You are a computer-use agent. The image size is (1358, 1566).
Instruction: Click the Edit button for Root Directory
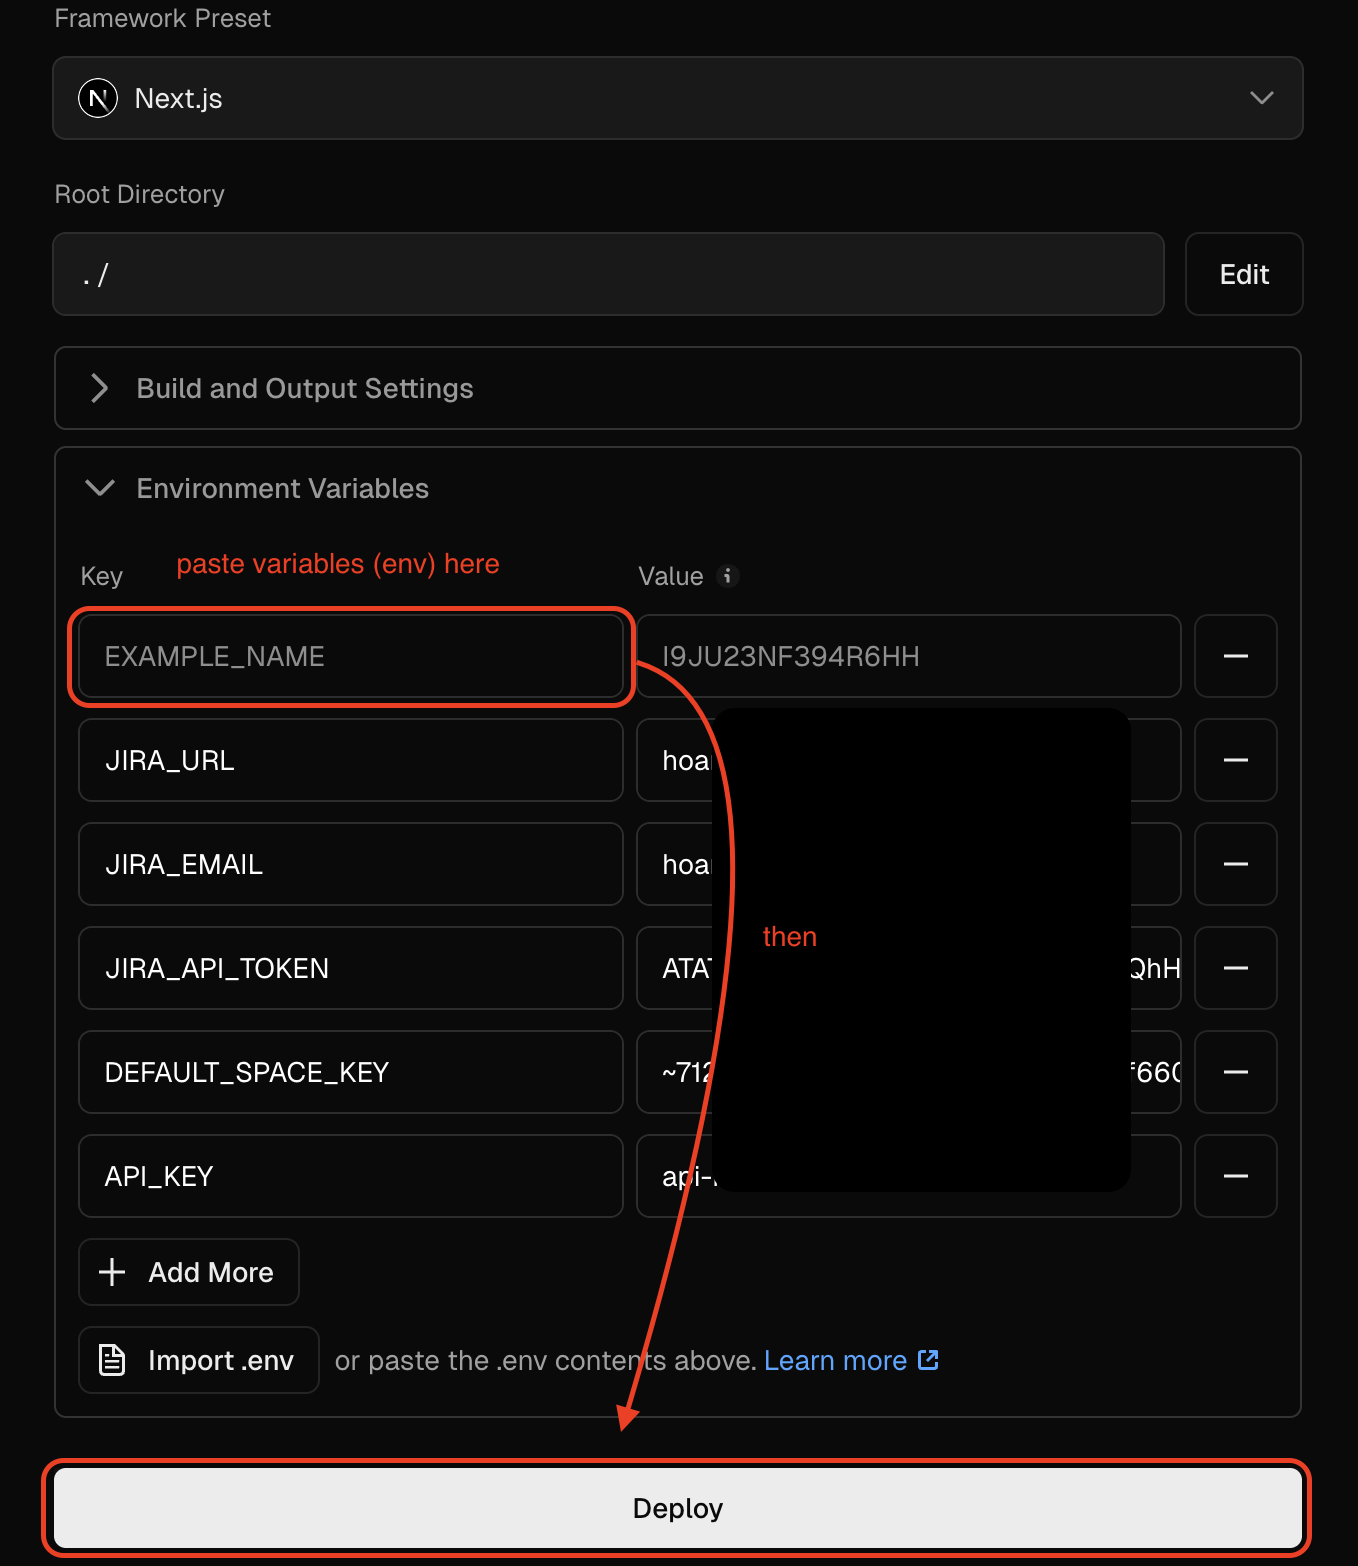[x=1243, y=274]
